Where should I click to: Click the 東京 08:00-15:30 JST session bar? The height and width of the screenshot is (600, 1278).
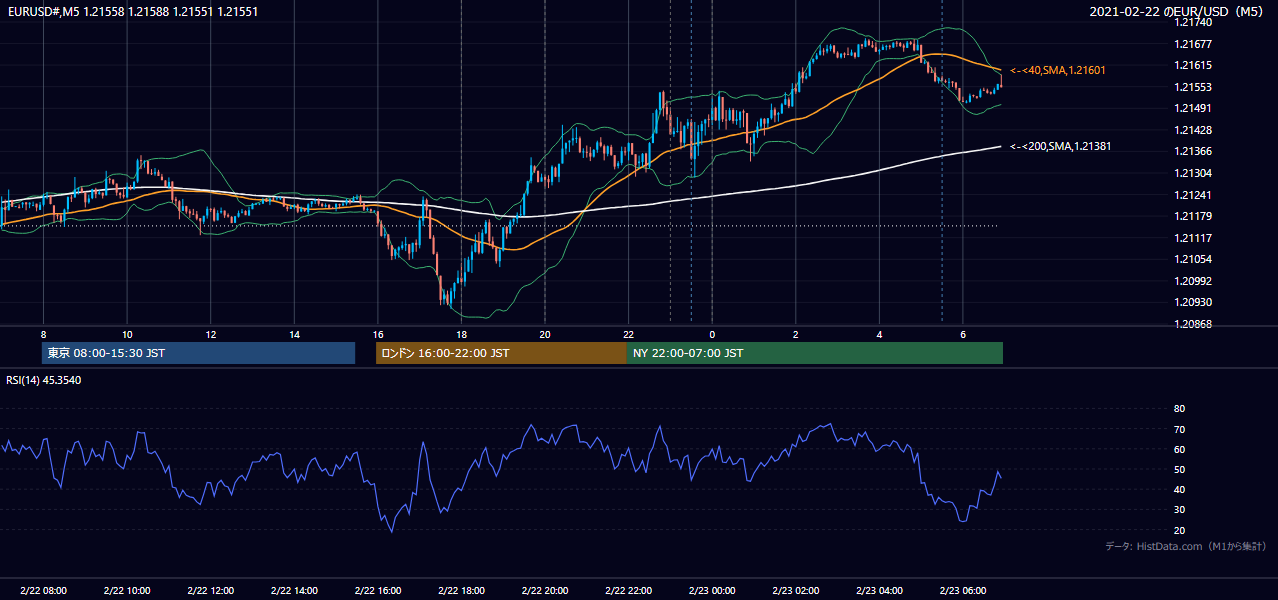[198, 353]
